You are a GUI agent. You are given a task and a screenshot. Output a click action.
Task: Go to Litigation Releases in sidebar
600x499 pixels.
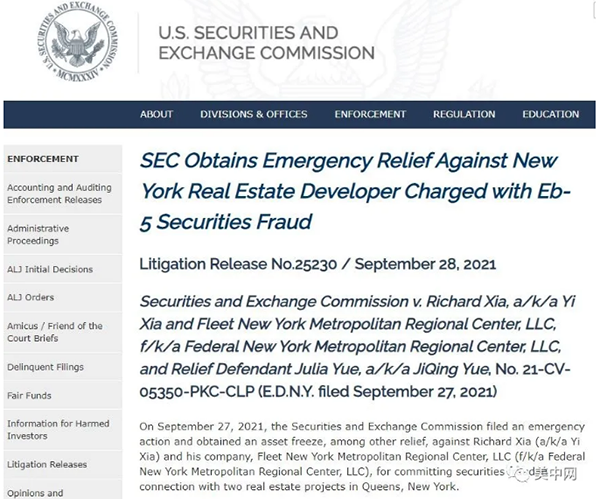coord(47,465)
